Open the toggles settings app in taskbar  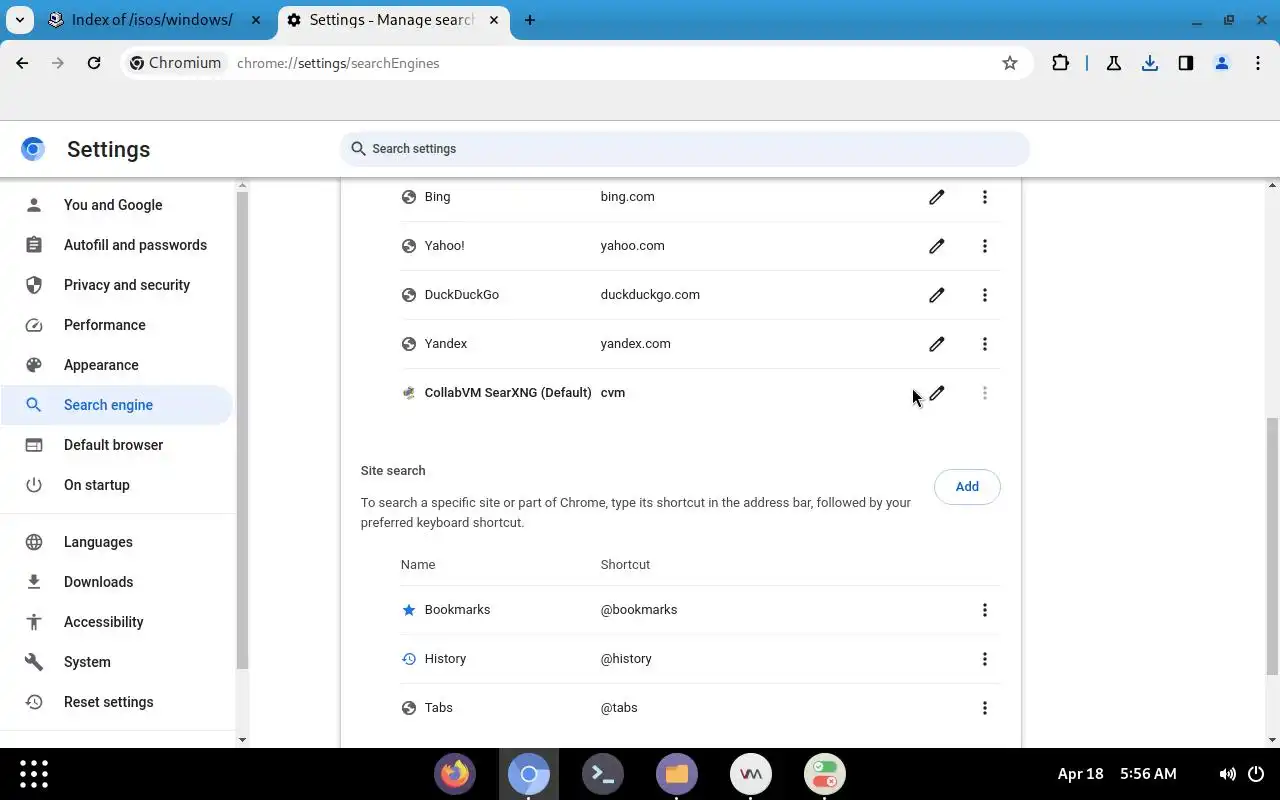(825, 774)
